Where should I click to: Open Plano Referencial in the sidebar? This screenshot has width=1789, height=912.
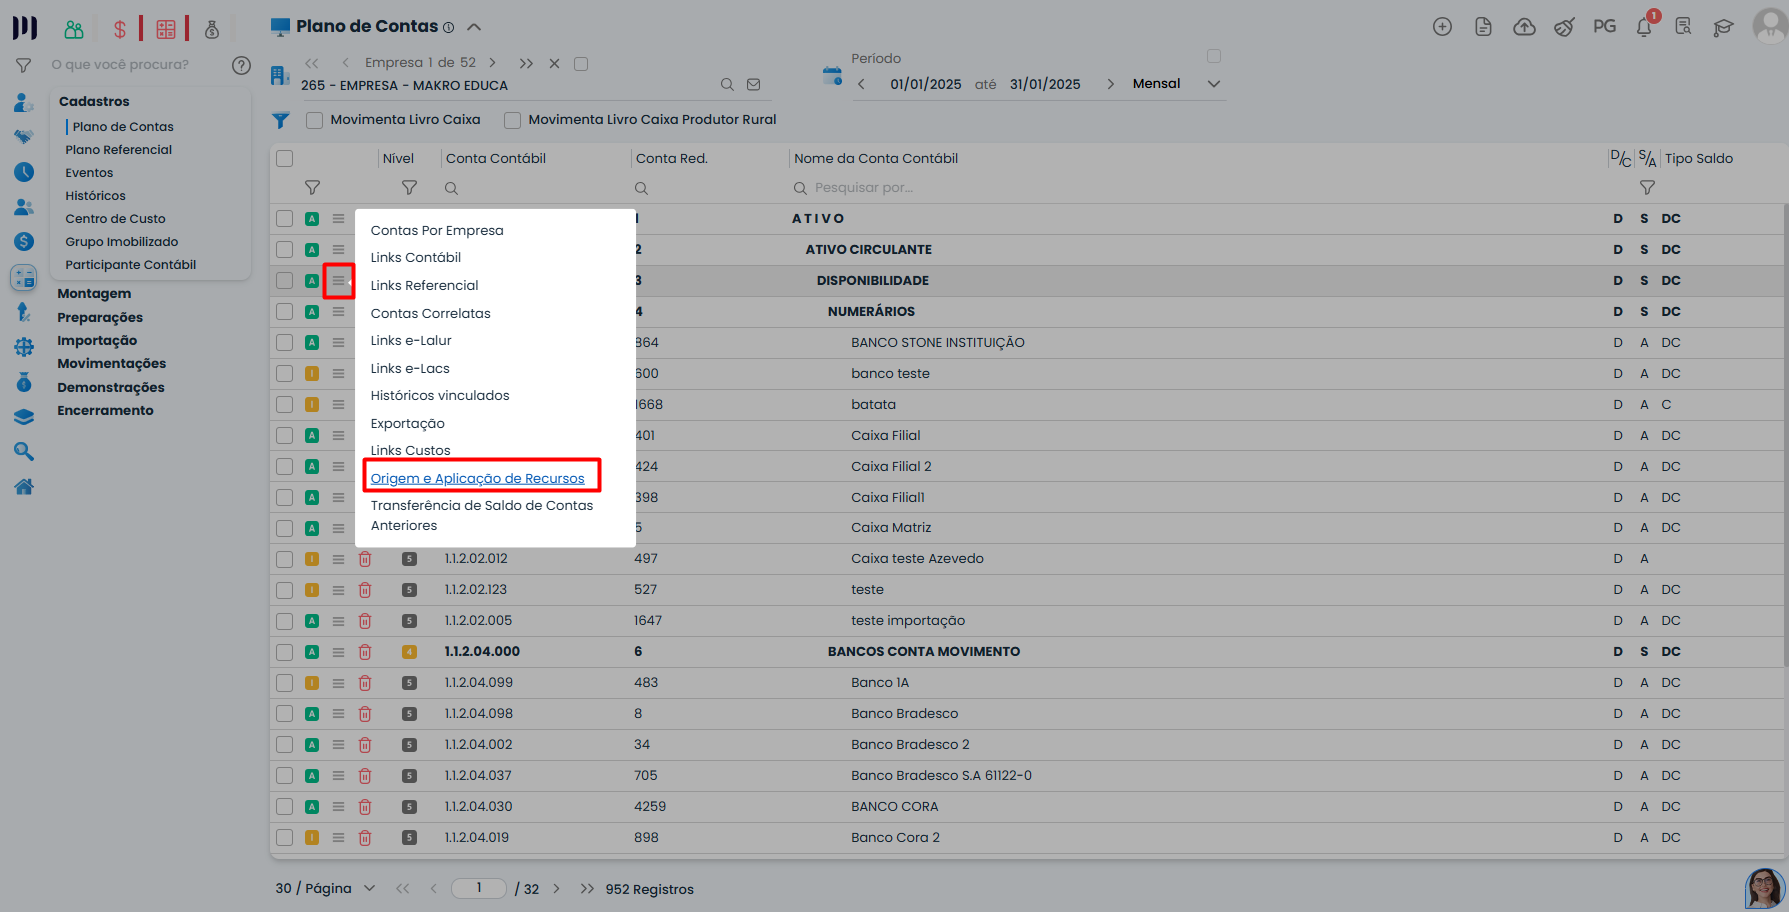(118, 150)
